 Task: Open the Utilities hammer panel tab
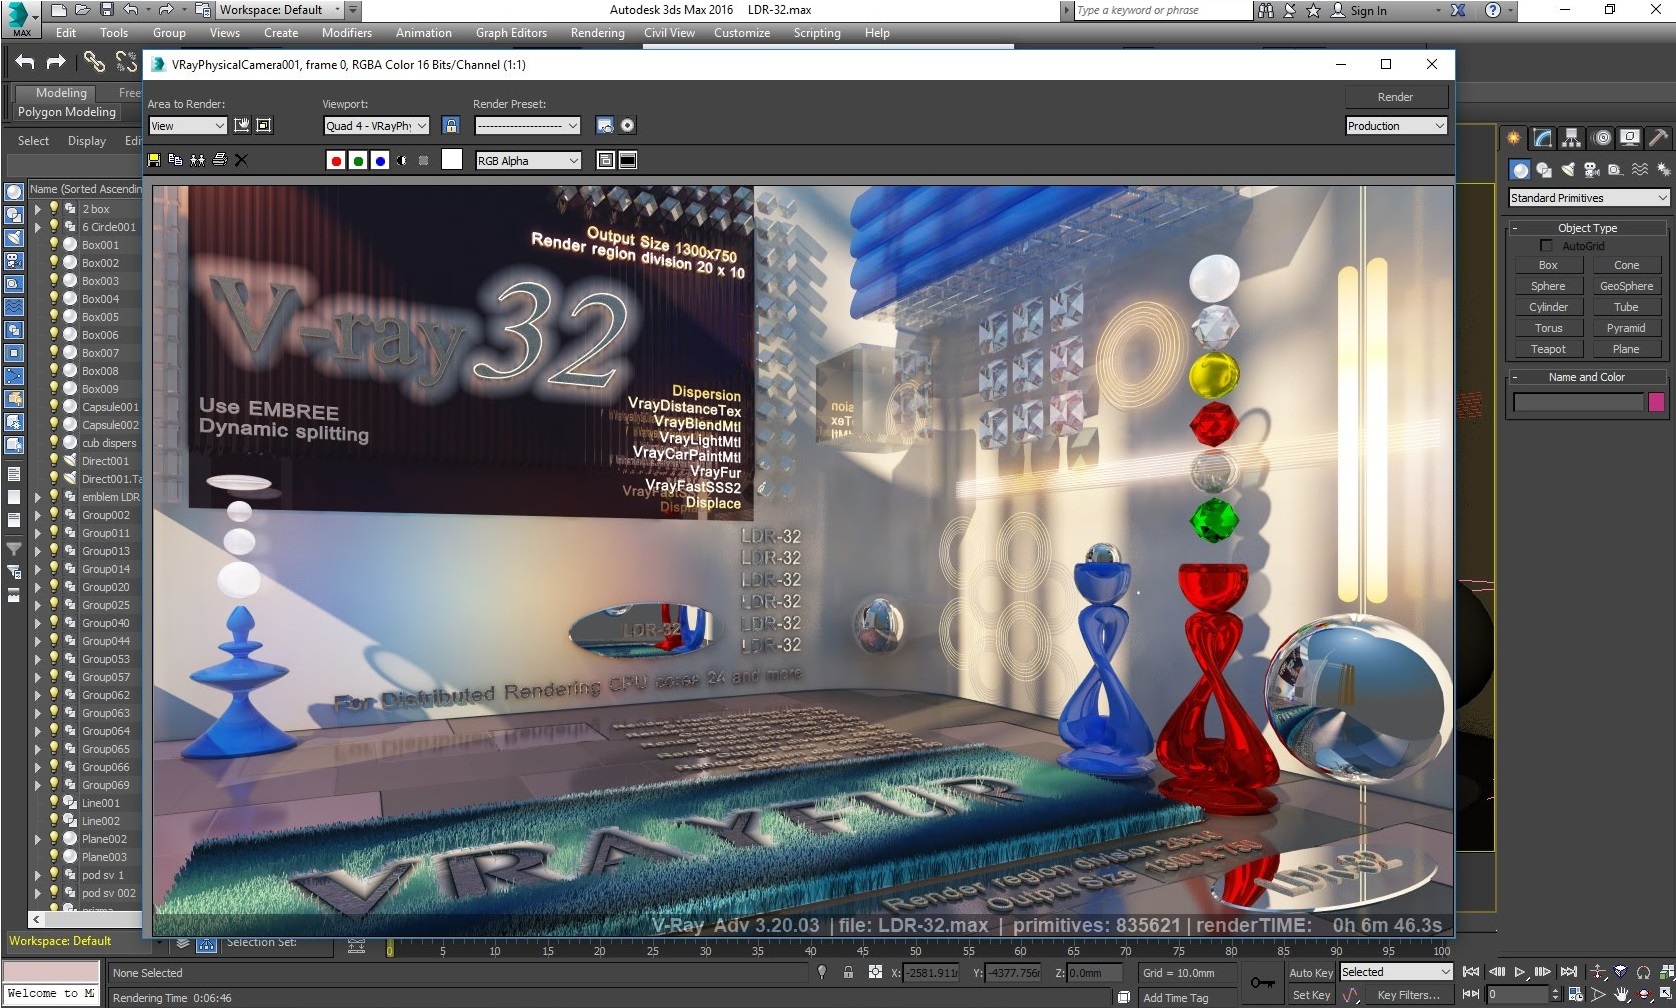(x=1659, y=138)
